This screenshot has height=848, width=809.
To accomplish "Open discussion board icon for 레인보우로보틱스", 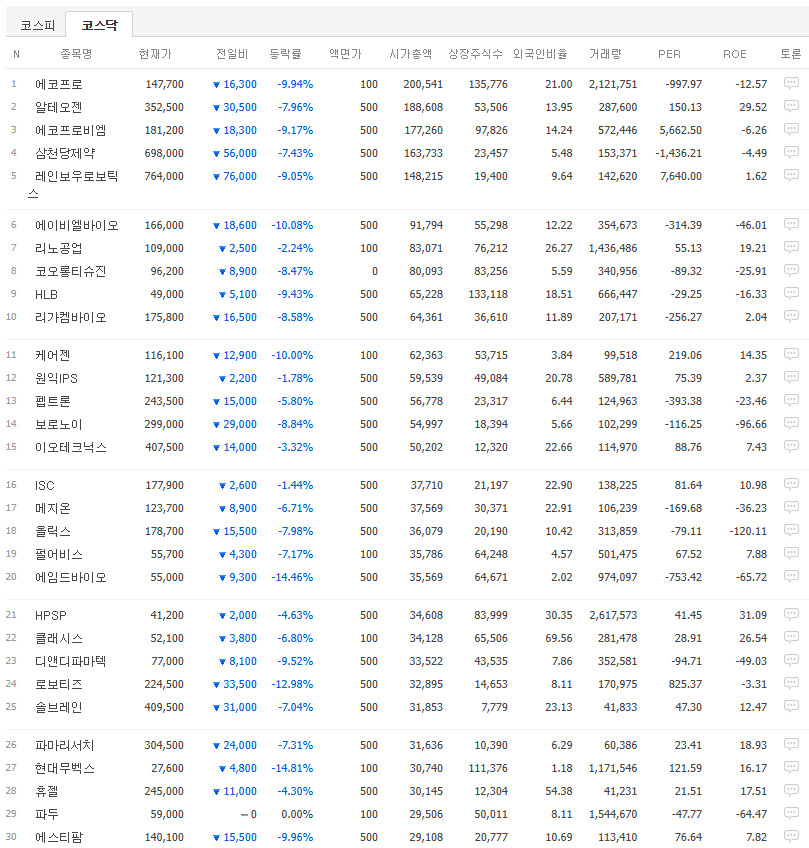I will tap(791, 175).
